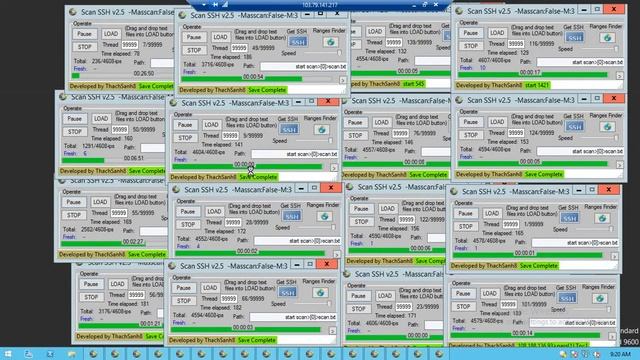This screenshot has width=640, height=360.
Task: Expand arrow beside progress bar in elapsed 129 window
Action: click(620, 76)
